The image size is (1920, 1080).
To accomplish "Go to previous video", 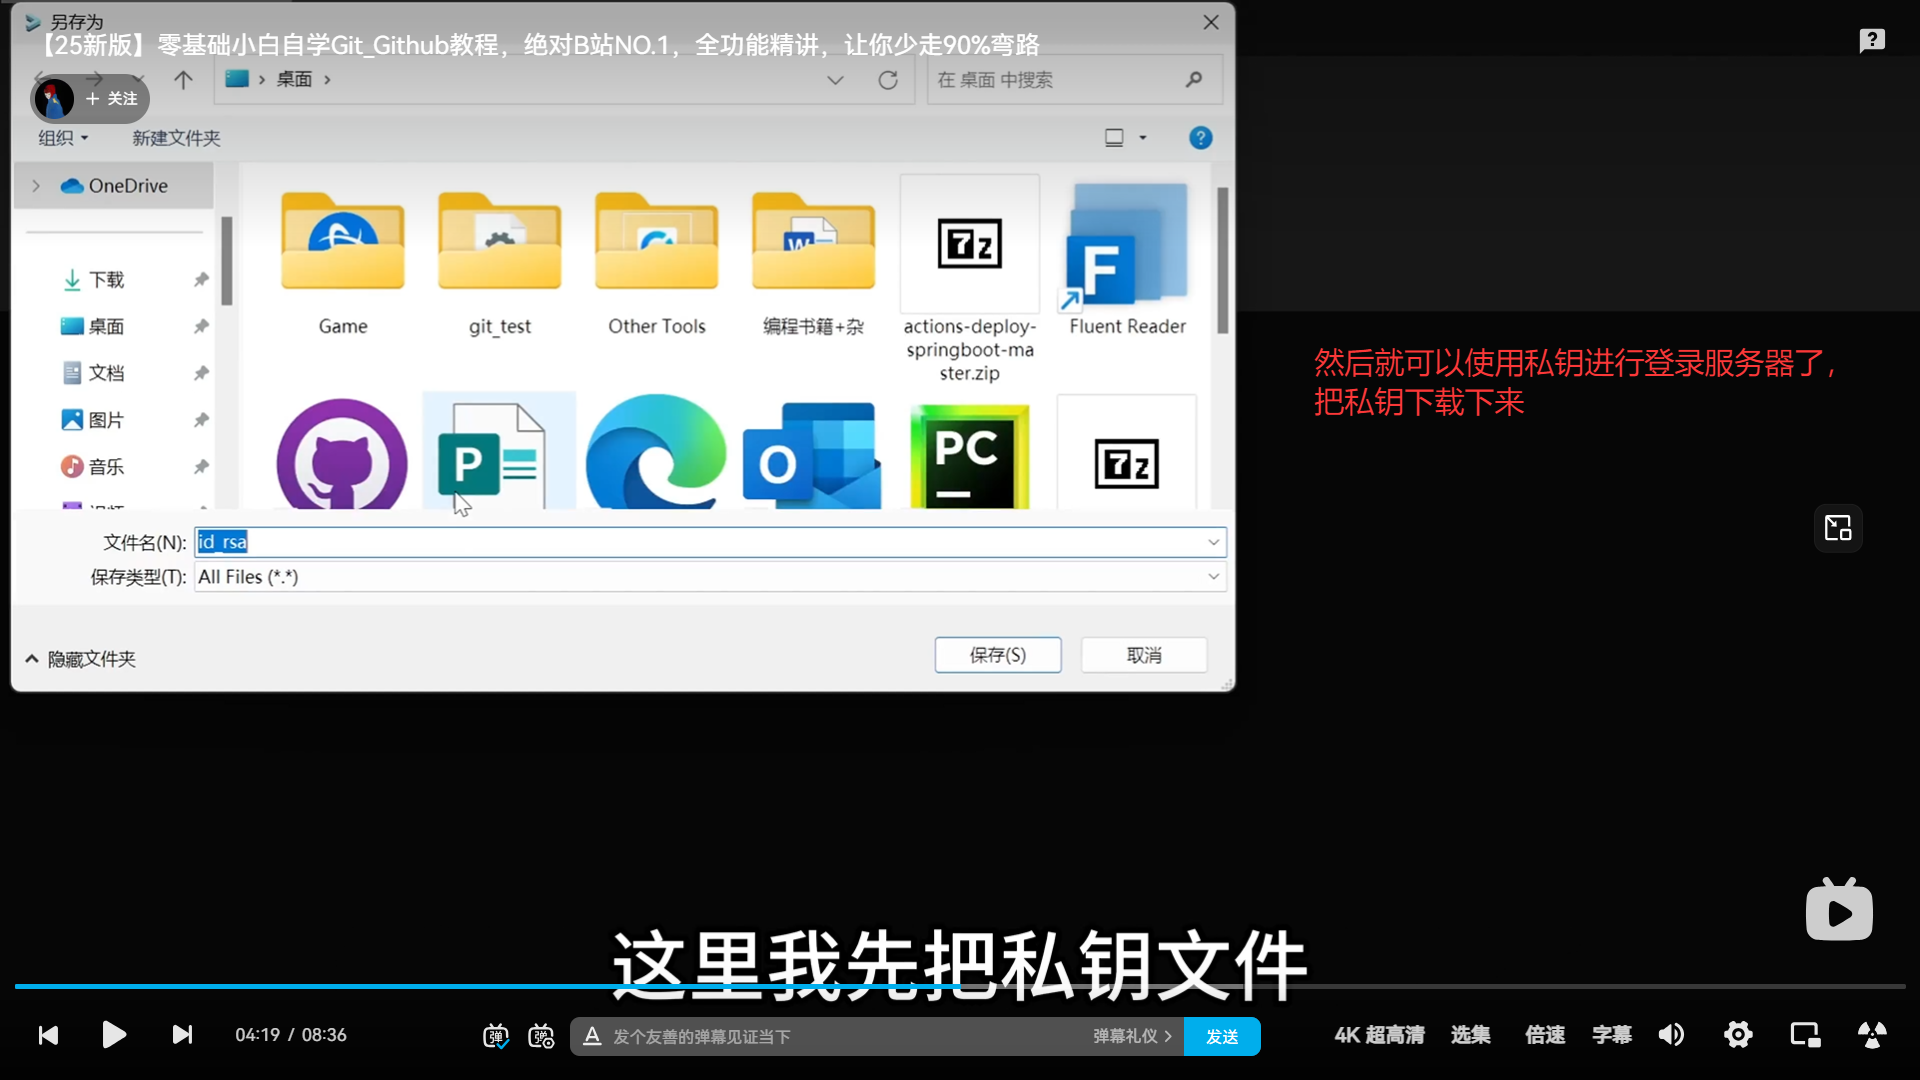I will (48, 1035).
